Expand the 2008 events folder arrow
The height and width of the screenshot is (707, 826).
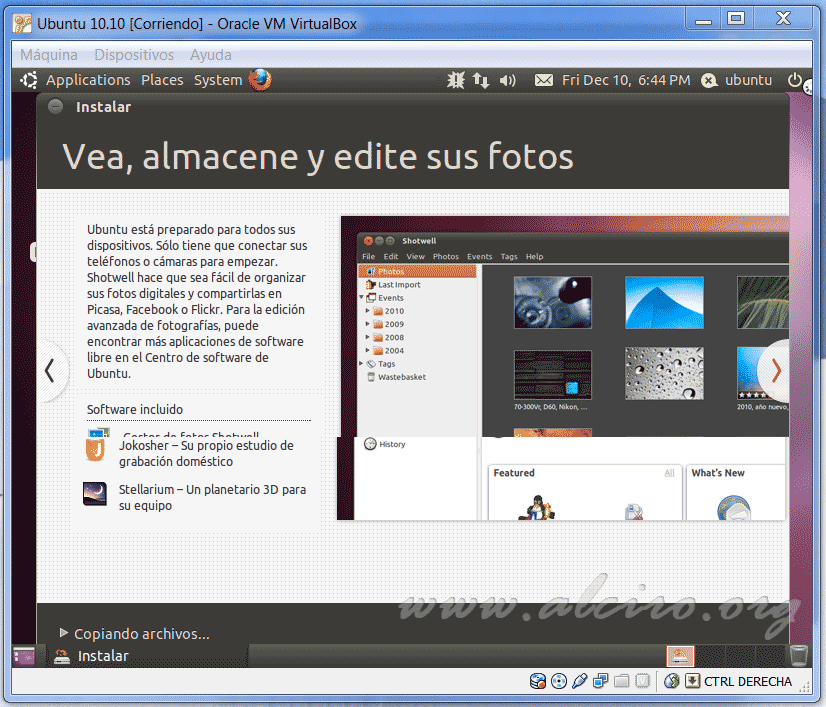pos(367,337)
